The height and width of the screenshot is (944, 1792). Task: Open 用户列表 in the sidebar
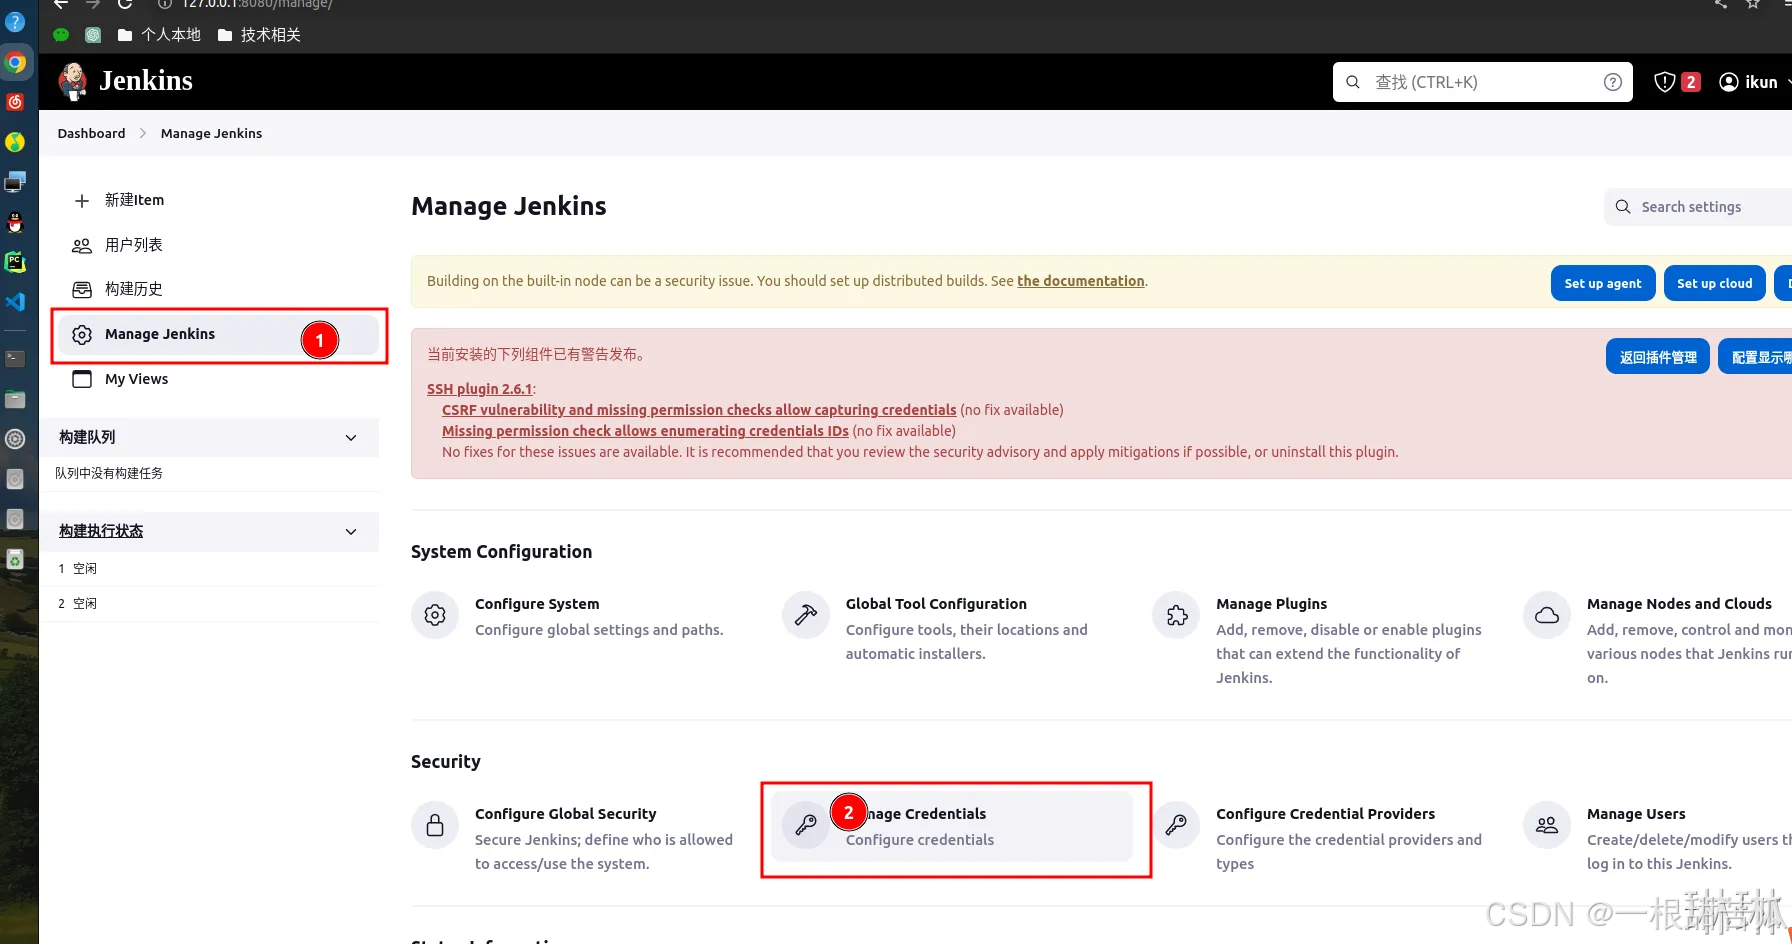coord(134,245)
